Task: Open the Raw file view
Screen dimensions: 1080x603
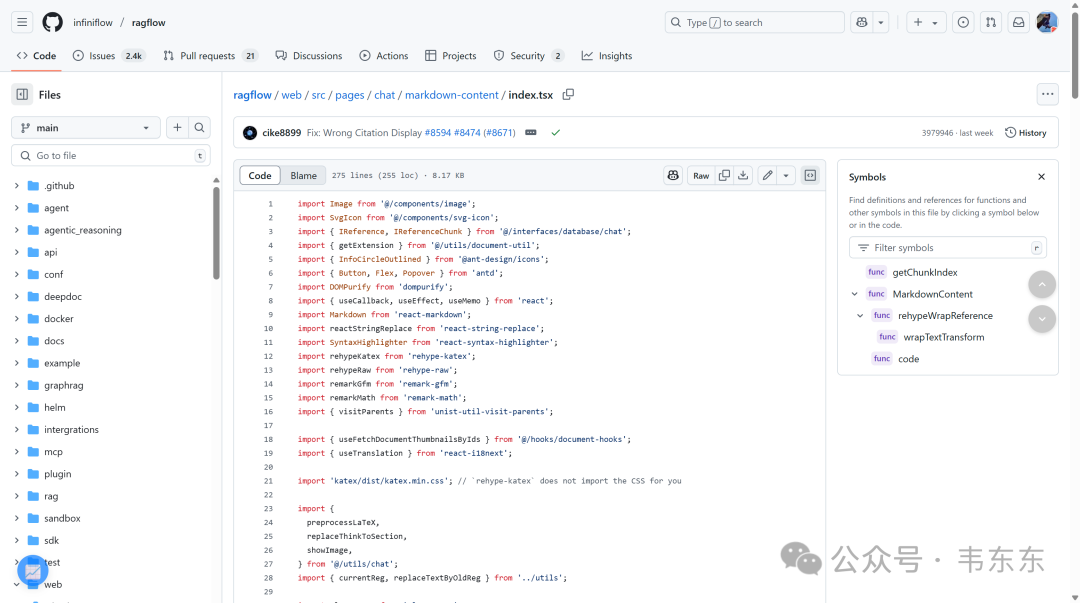Action: [701, 176]
